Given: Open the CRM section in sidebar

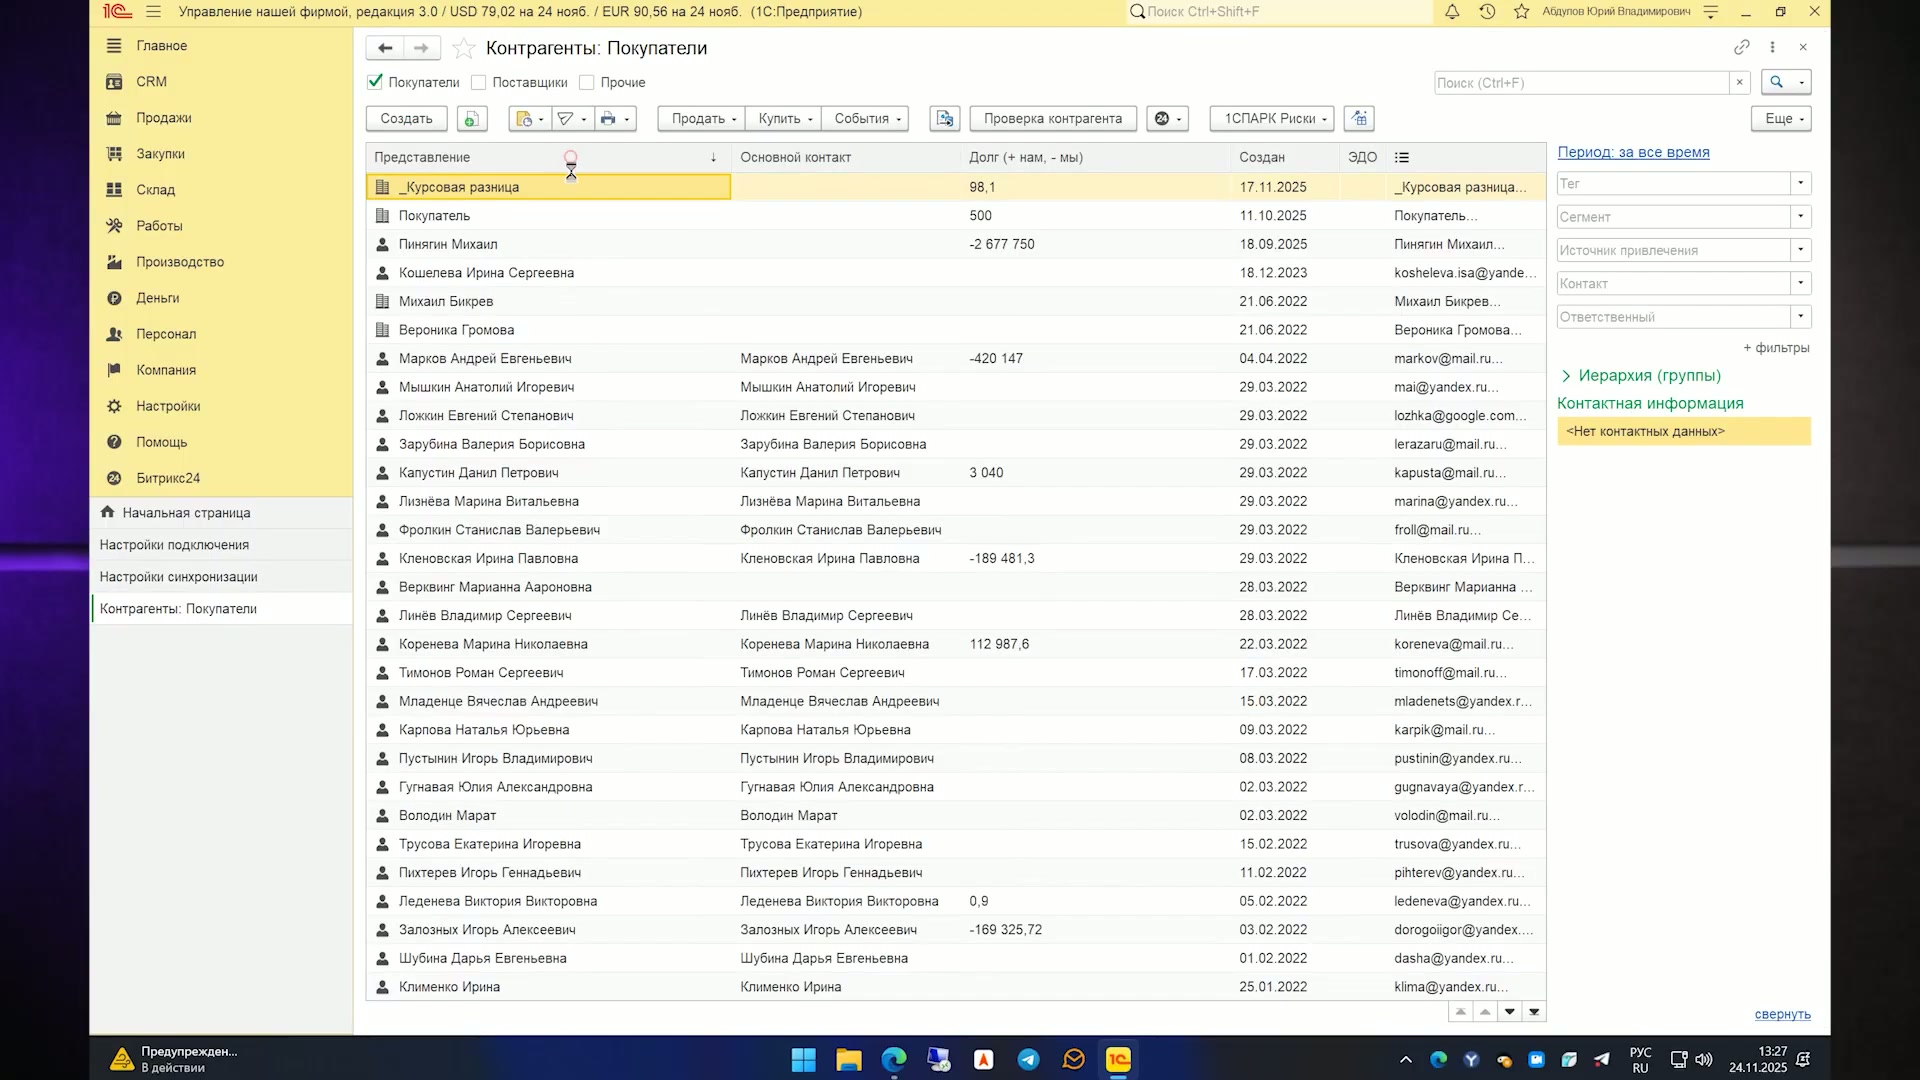Looking at the screenshot, I should pyautogui.click(x=151, y=82).
